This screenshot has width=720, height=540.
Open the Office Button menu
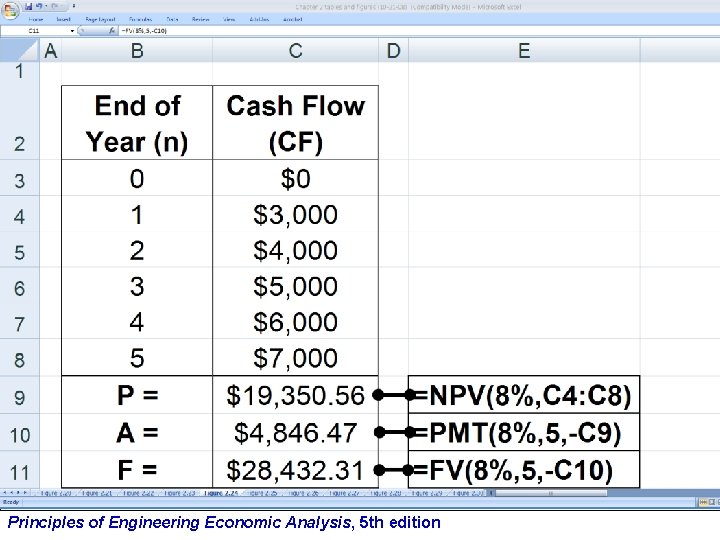(10, 10)
